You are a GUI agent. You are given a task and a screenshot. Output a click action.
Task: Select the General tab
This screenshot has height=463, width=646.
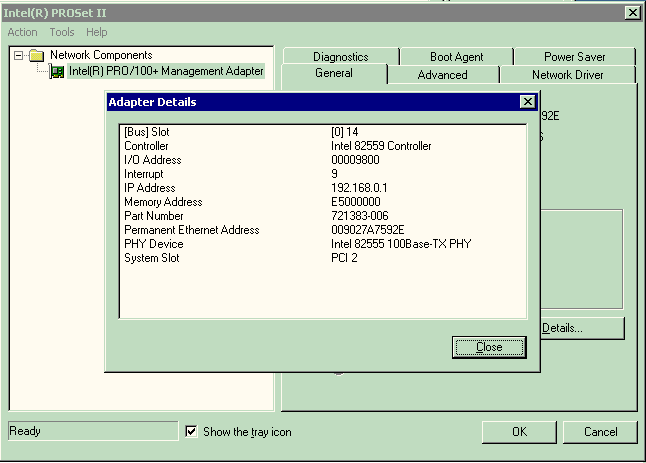click(334, 73)
